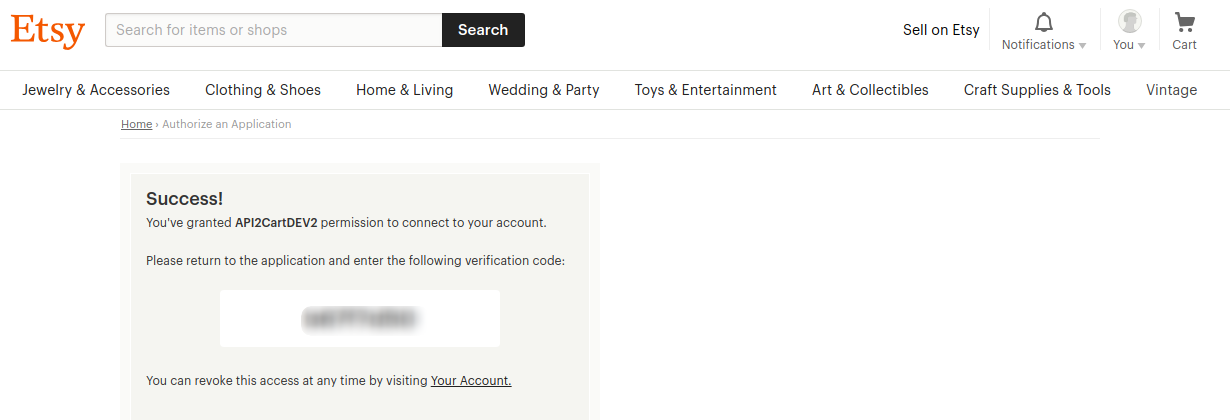Focus the search for items field
The image size is (1230, 420).
tap(274, 30)
